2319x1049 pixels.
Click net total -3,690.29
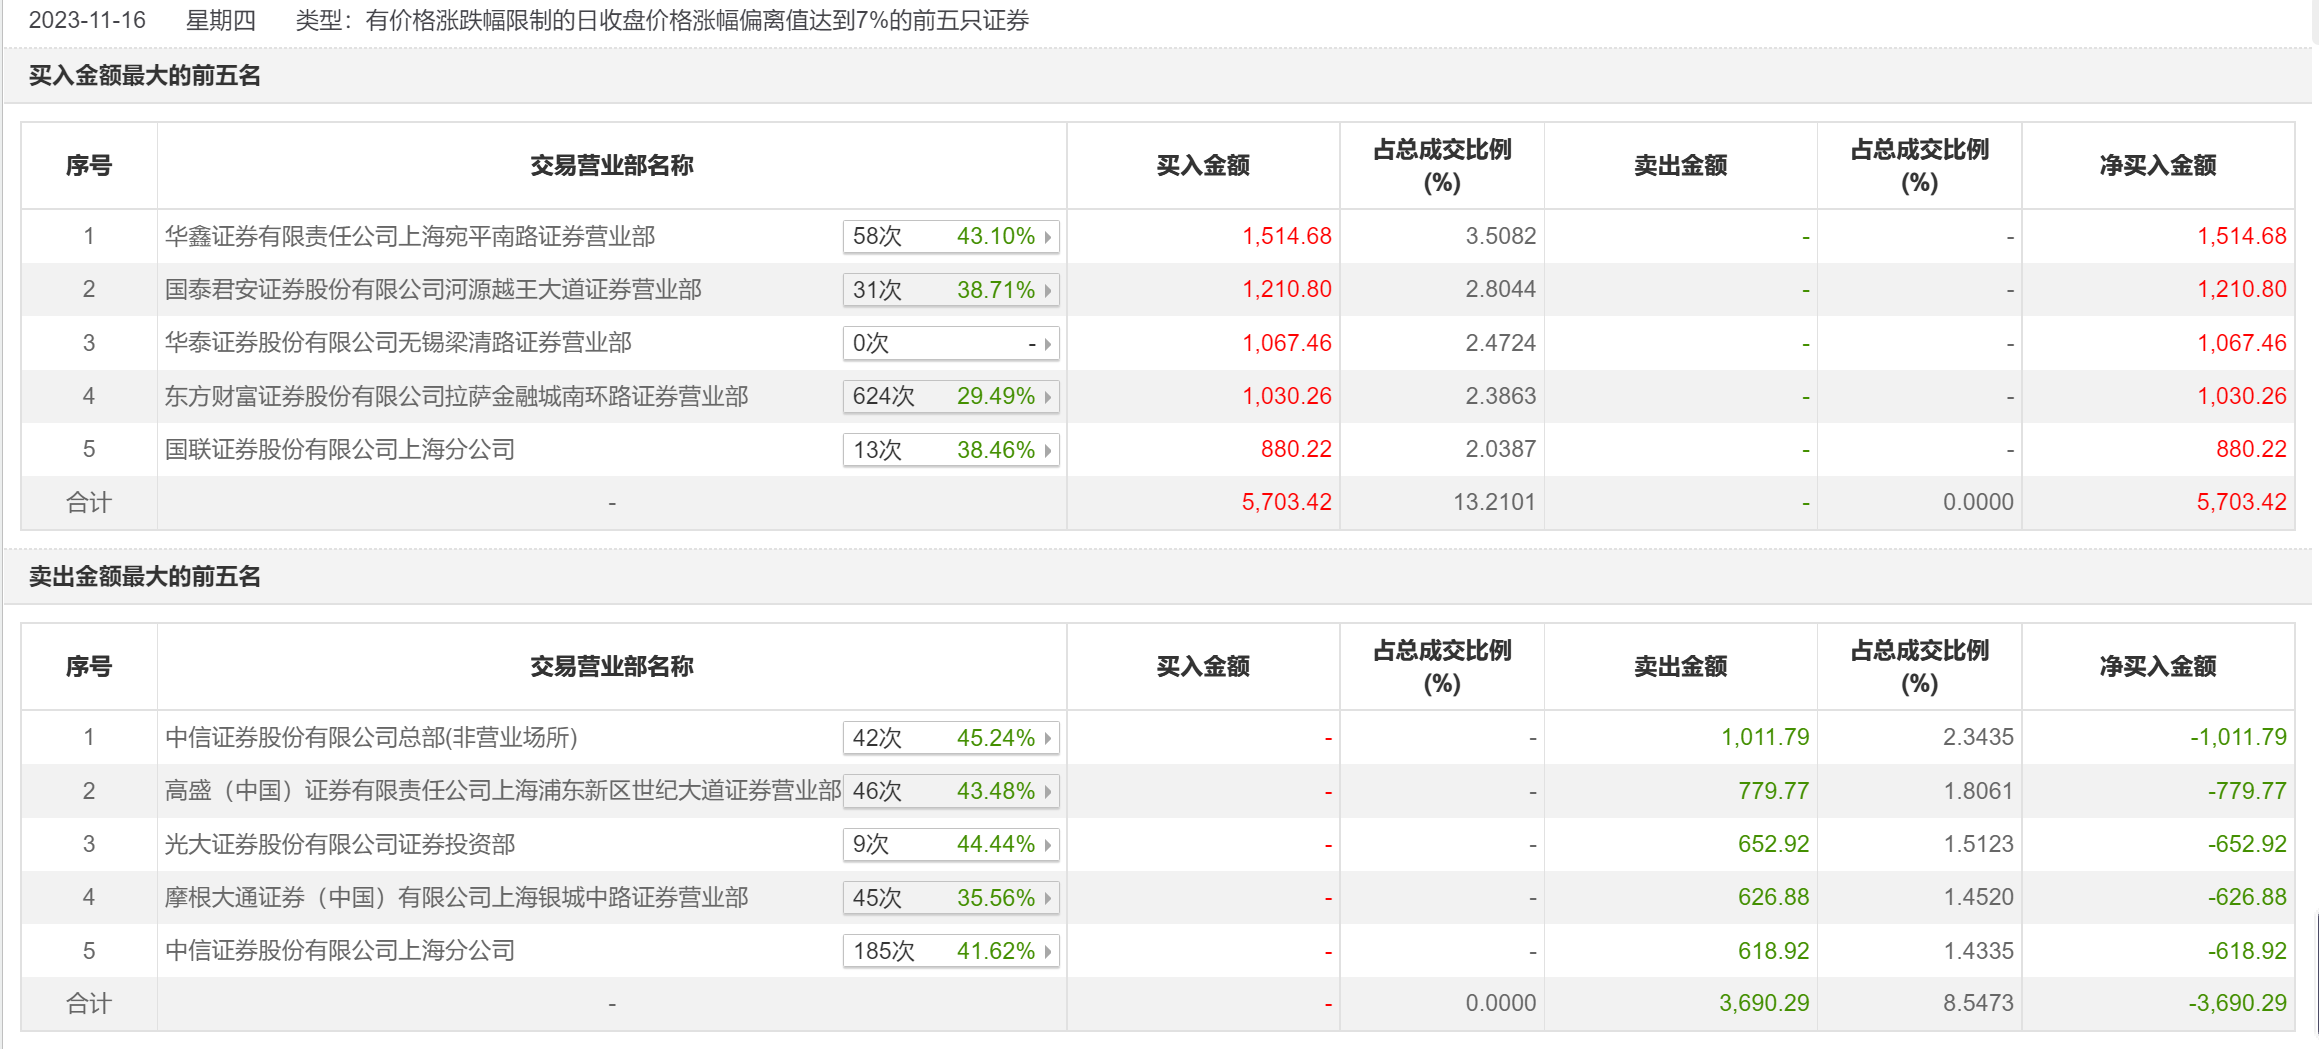pos(2237,1004)
